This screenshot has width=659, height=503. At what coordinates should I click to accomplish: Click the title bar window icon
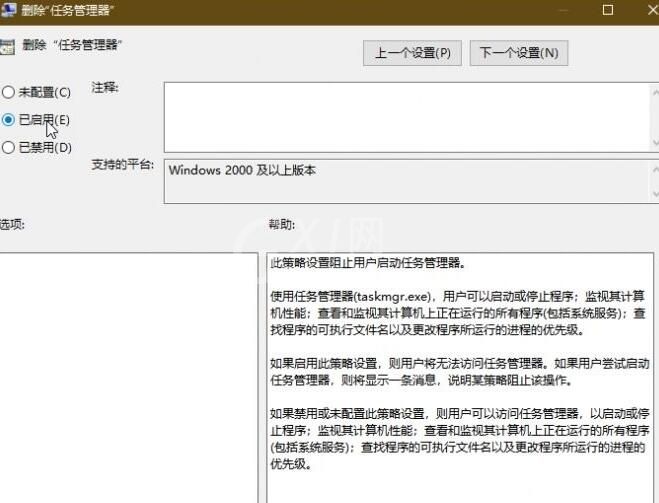pos(8,10)
